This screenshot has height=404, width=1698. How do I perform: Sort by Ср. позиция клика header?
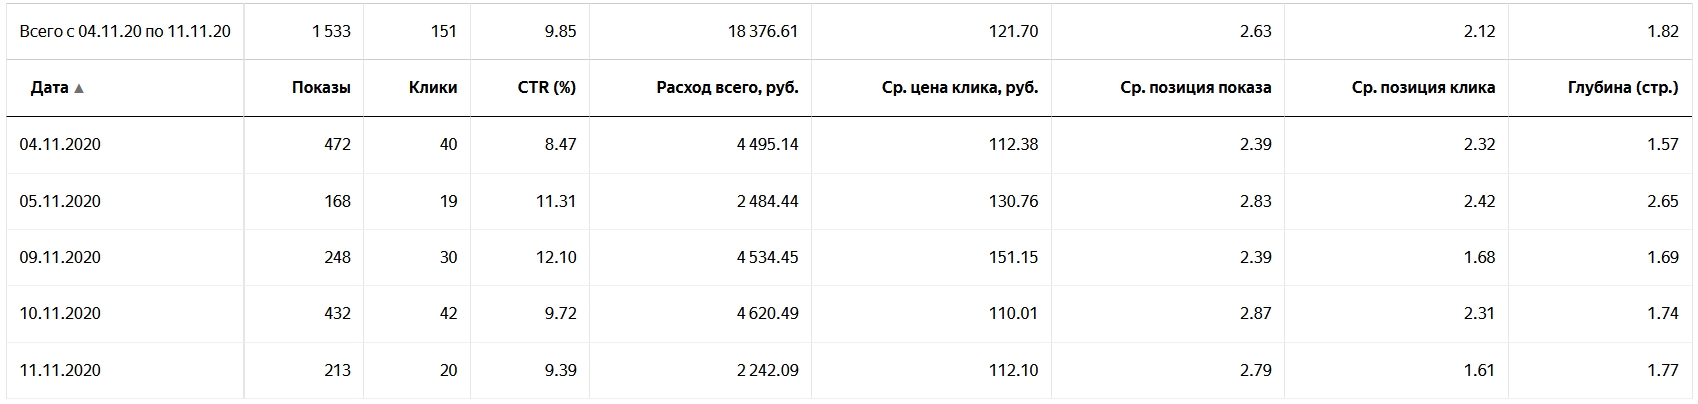tap(1423, 88)
